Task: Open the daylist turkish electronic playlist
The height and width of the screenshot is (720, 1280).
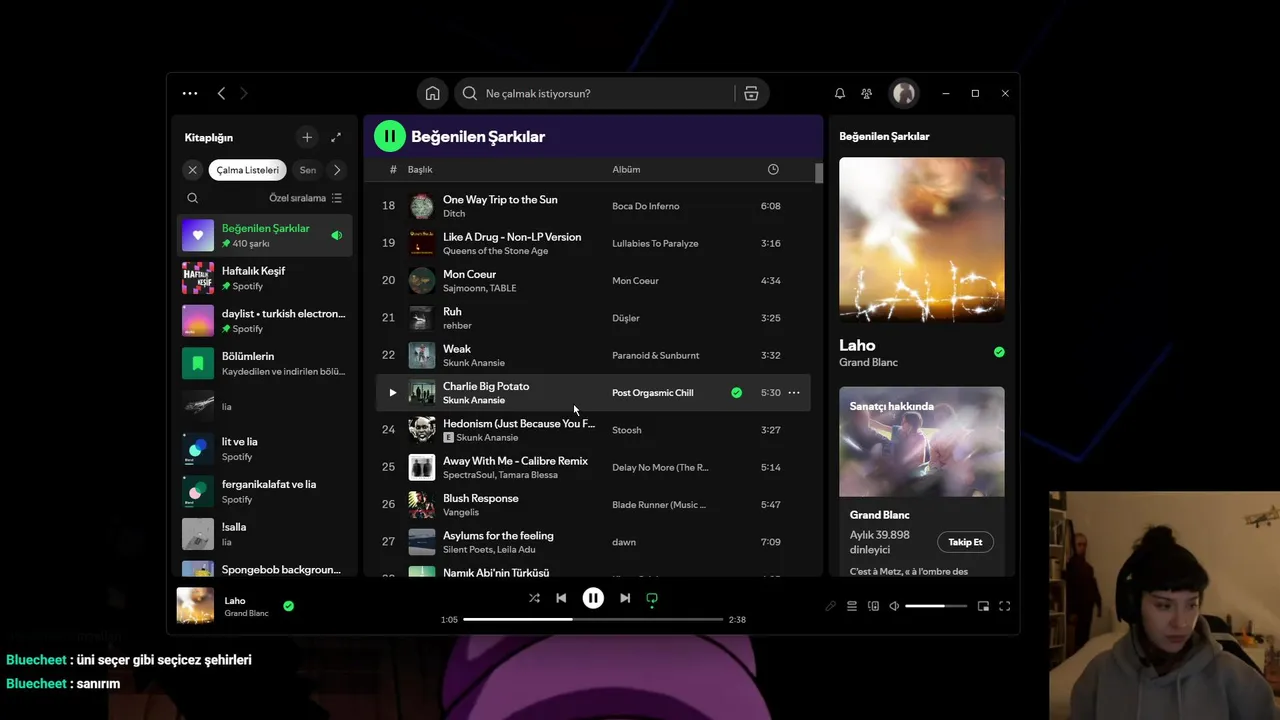Action: pyautogui.click(x=265, y=321)
